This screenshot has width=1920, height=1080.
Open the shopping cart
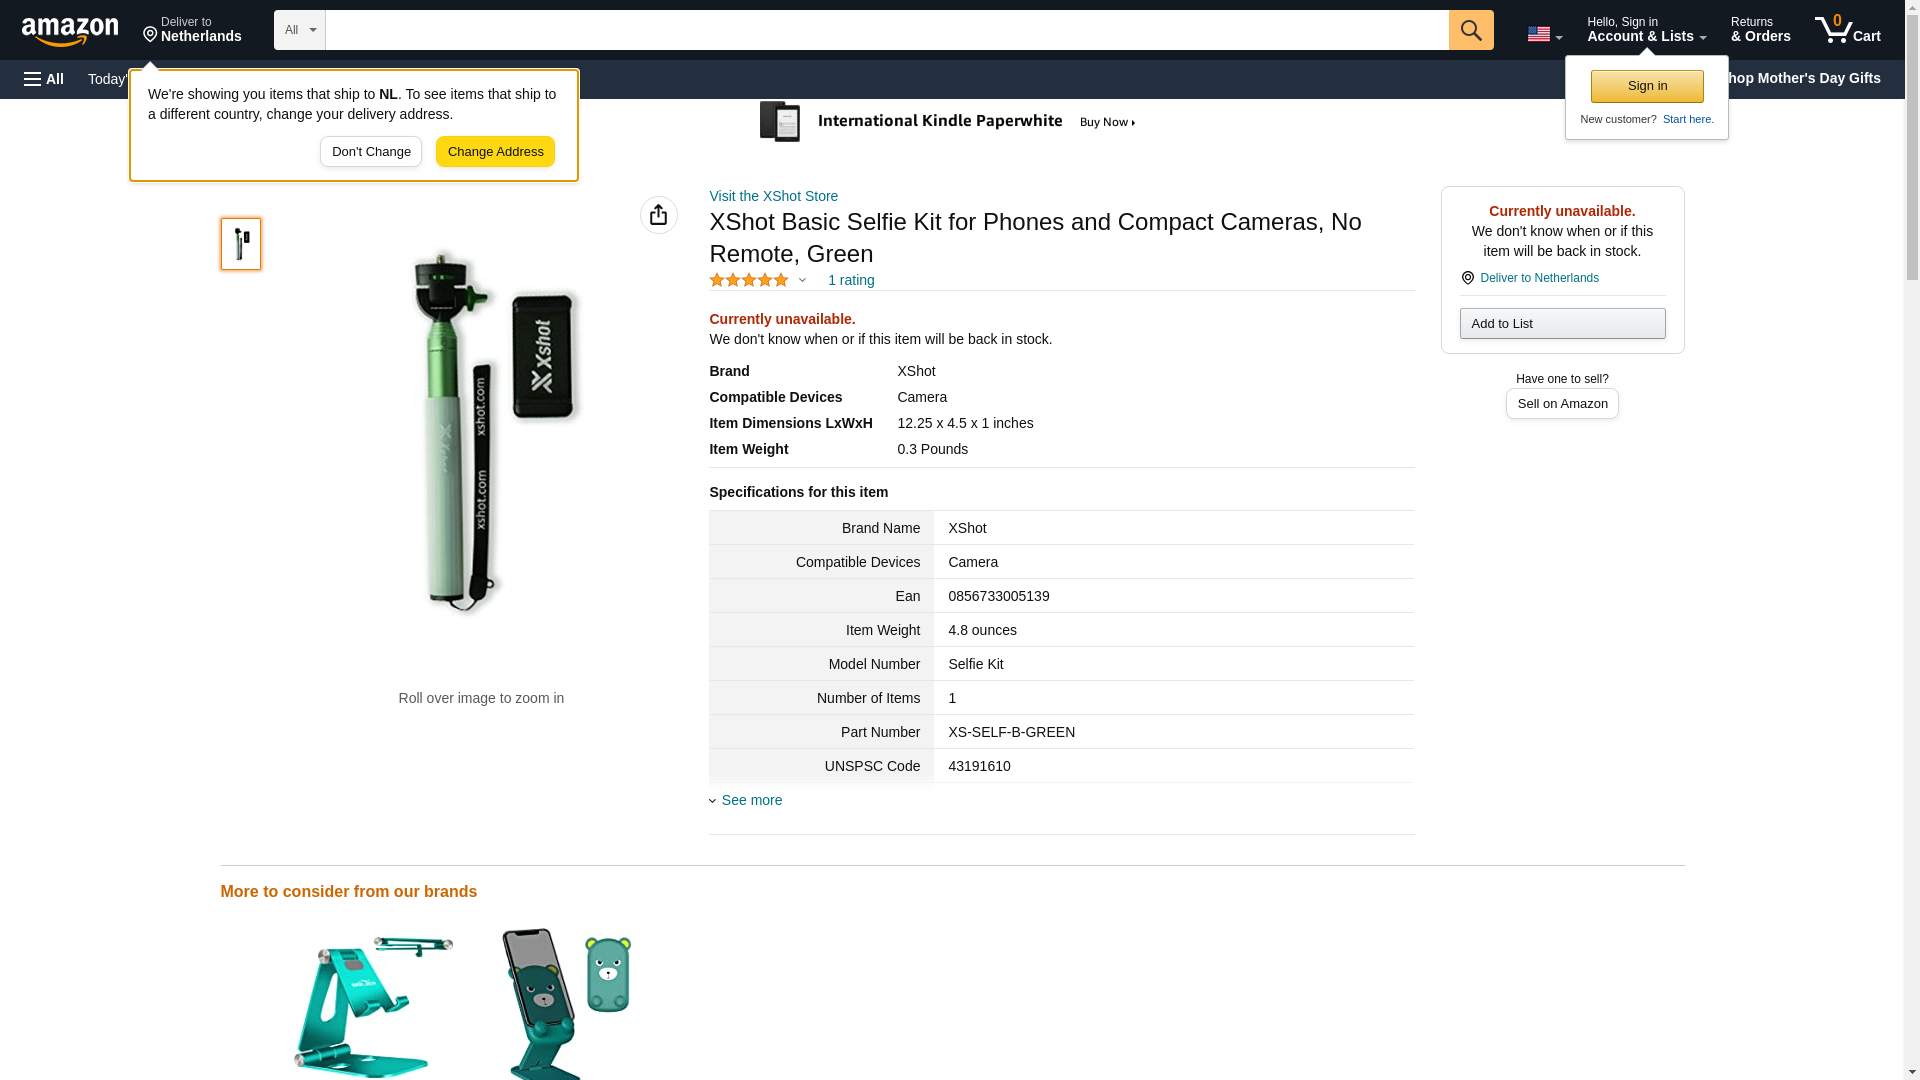[1847, 30]
